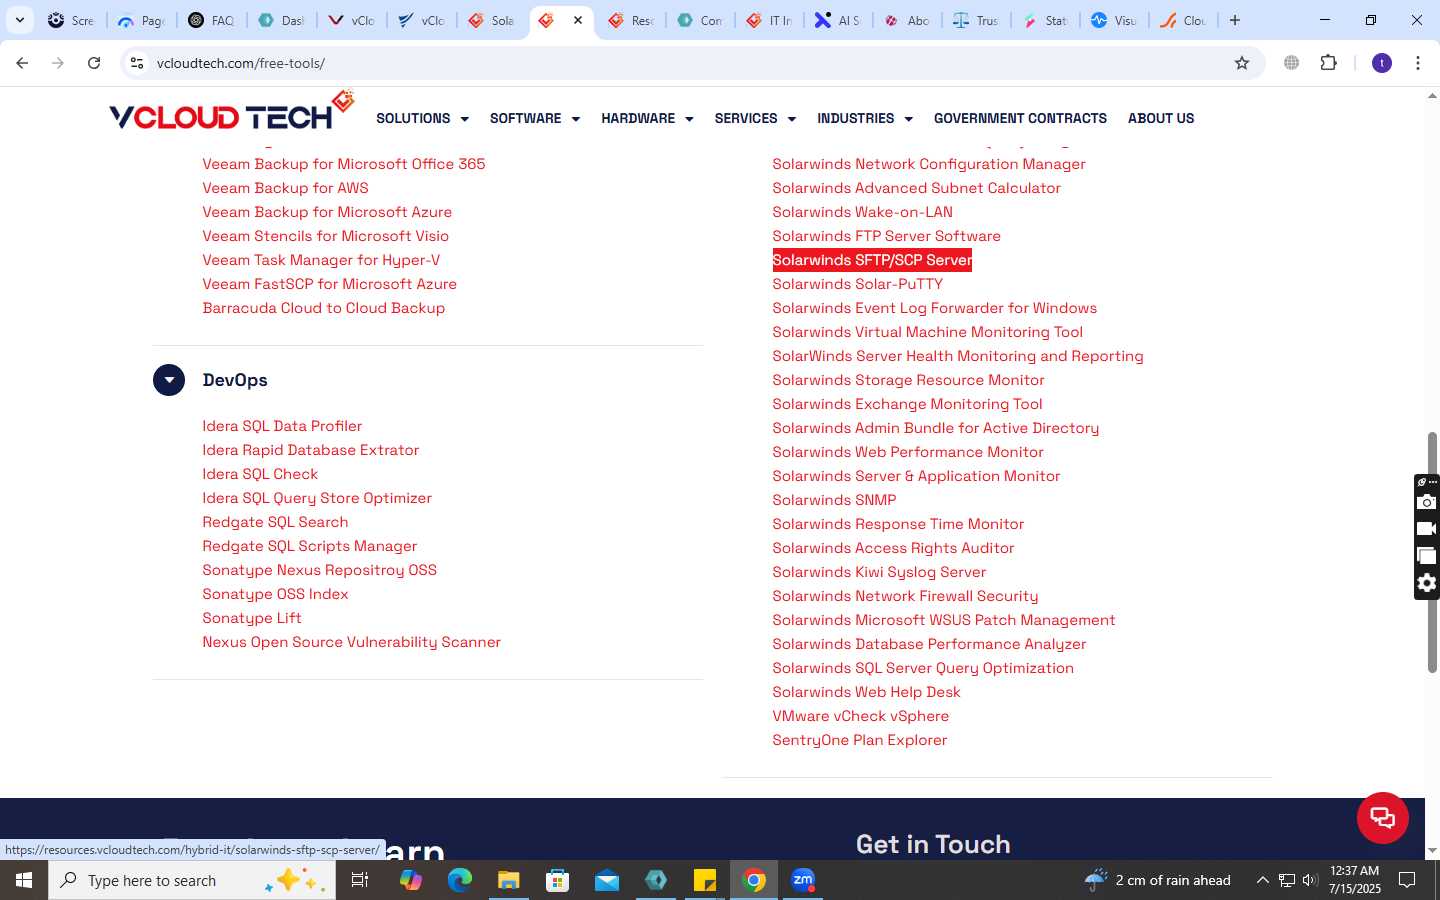Close the active browser tab

coord(578,20)
